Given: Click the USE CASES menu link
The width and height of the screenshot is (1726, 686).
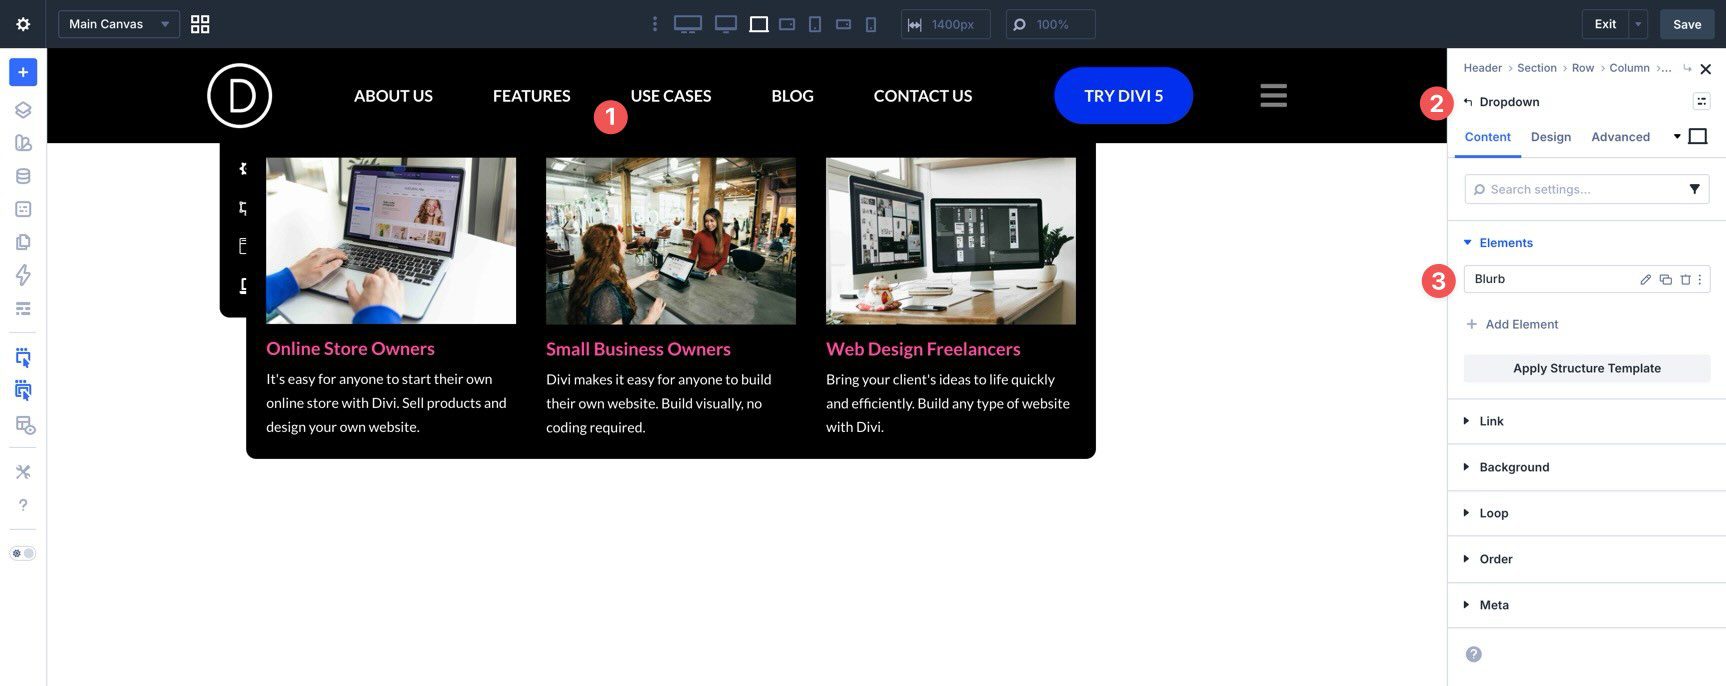Looking at the screenshot, I should coord(671,96).
